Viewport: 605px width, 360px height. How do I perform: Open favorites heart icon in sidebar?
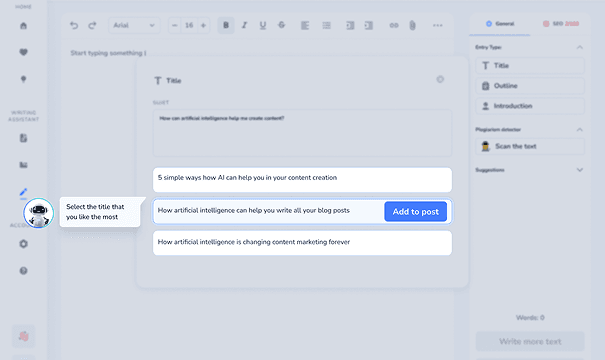[x=24, y=52]
